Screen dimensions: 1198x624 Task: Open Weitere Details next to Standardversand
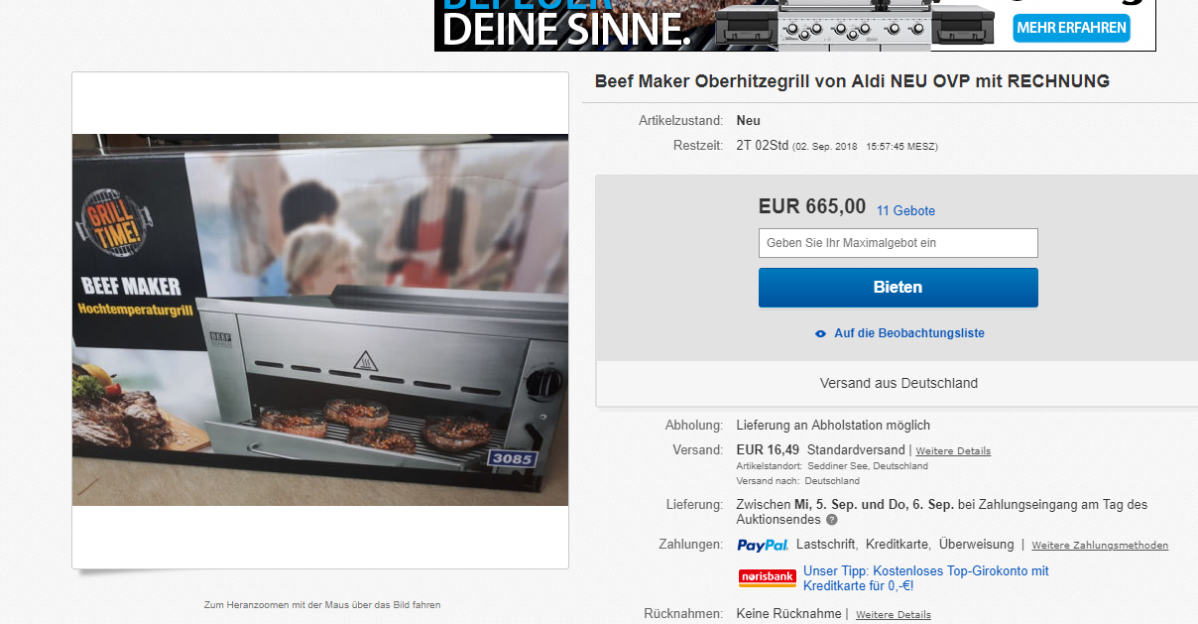952,451
